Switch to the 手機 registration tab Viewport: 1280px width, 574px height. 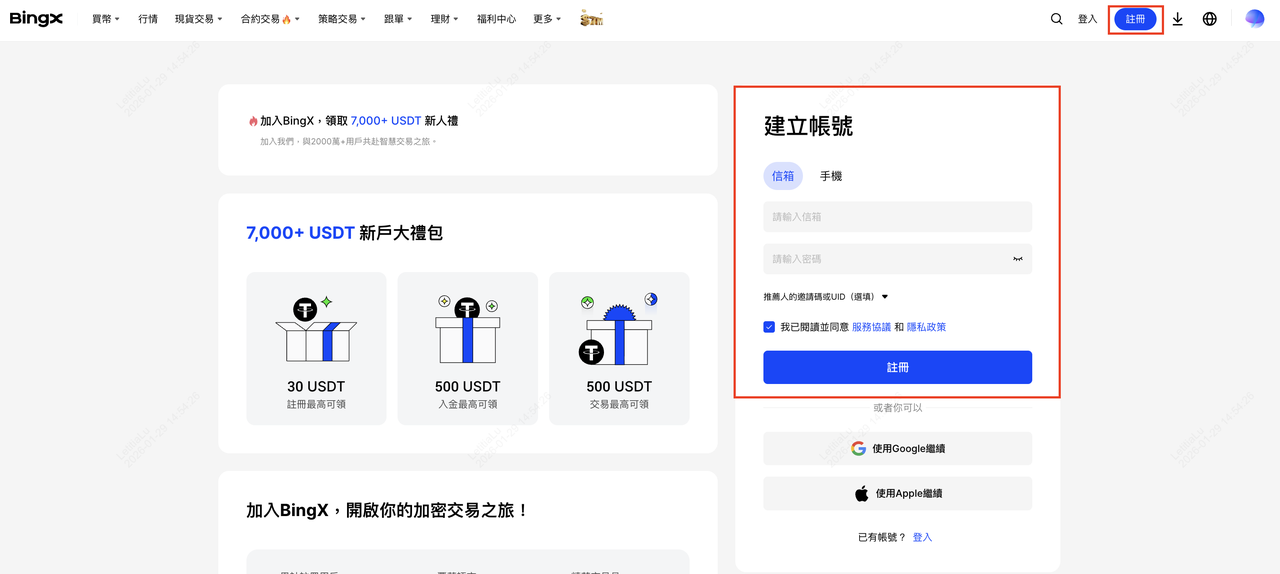(x=831, y=176)
